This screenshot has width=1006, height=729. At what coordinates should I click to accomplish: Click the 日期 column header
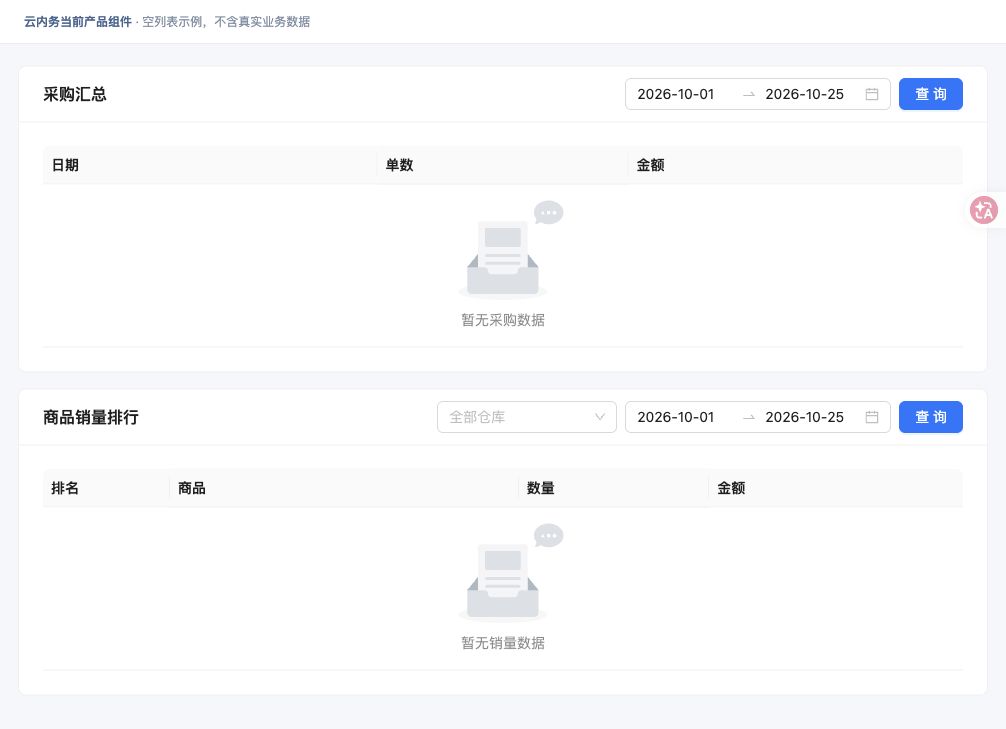tap(210, 165)
